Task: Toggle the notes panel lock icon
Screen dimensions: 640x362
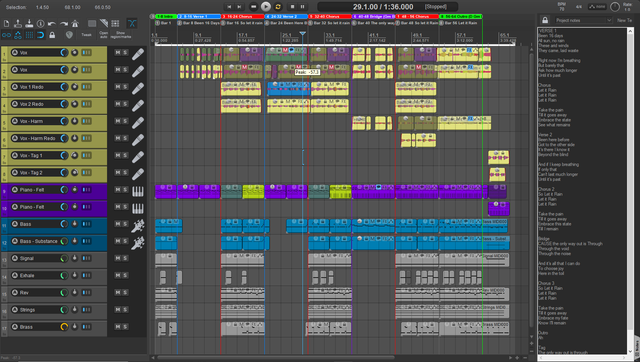Action: point(545,20)
